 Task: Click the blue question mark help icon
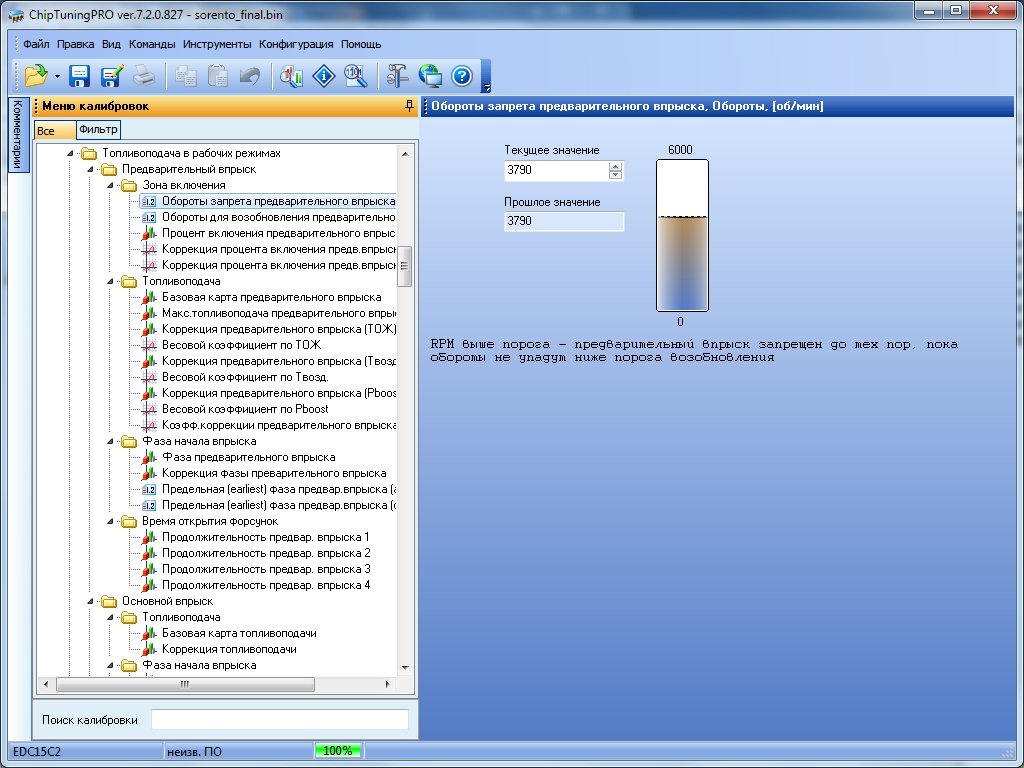pyautogui.click(x=461, y=75)
